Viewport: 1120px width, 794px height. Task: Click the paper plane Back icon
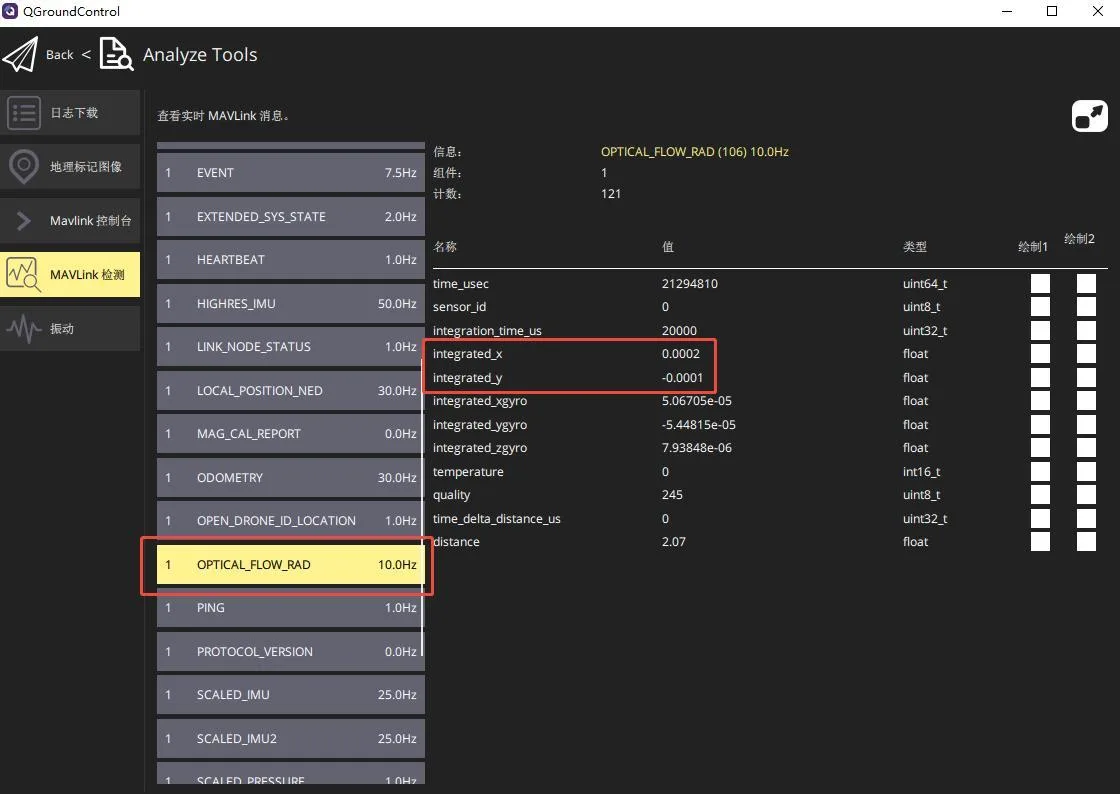[20, 54]
